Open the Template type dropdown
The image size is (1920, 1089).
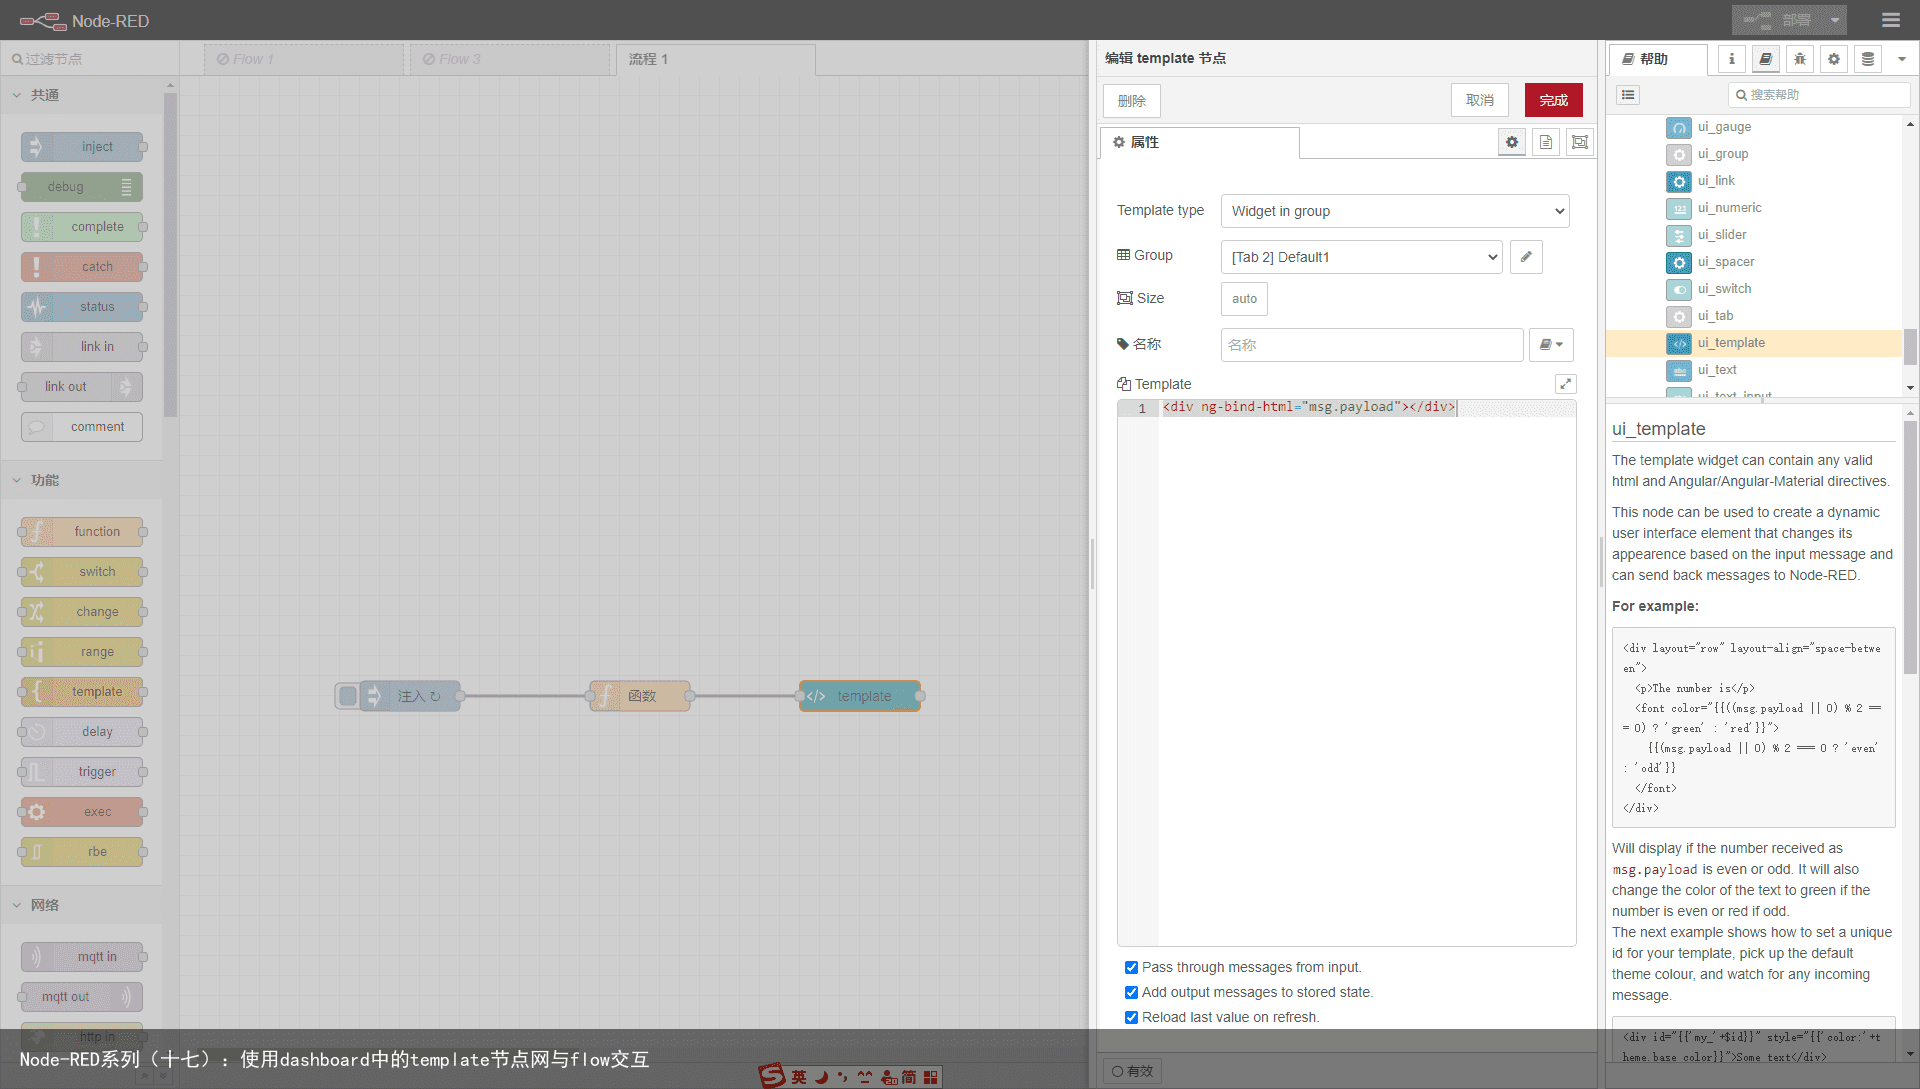1395,211
